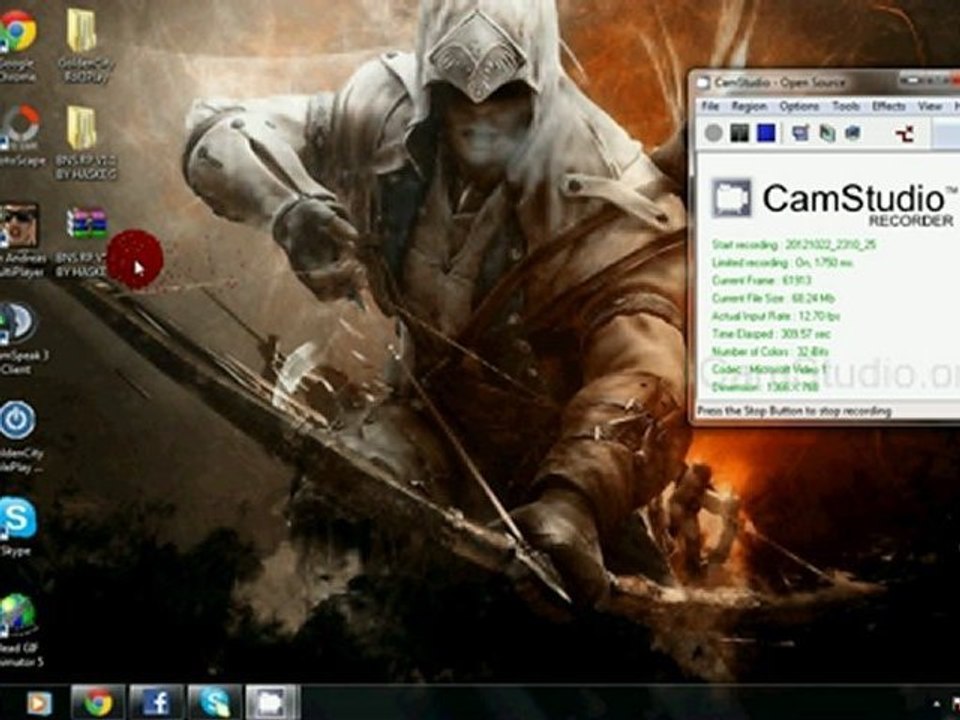Click the 'Limited recording' status line

point(782,263)
